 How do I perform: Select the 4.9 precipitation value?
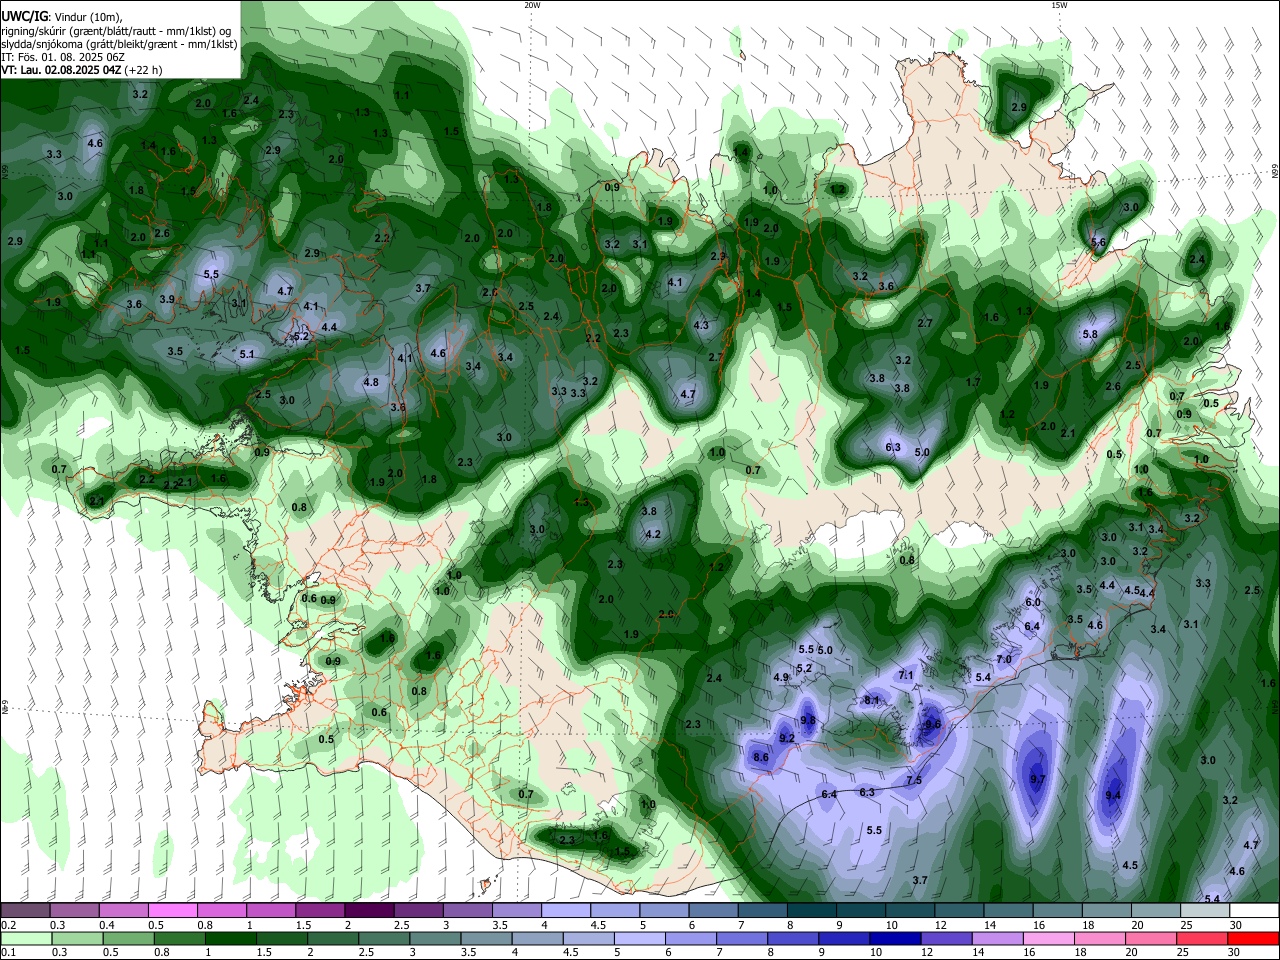click(781, 677)
